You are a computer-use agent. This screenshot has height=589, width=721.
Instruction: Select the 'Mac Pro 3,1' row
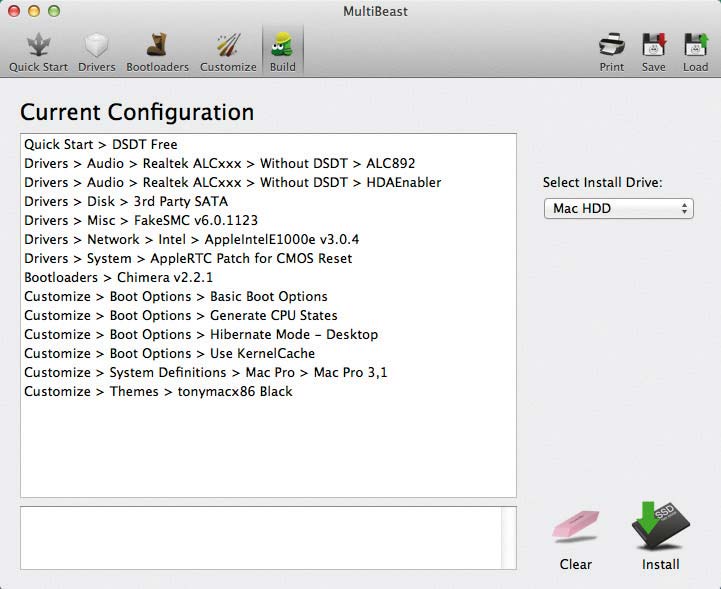click(268, 372)
